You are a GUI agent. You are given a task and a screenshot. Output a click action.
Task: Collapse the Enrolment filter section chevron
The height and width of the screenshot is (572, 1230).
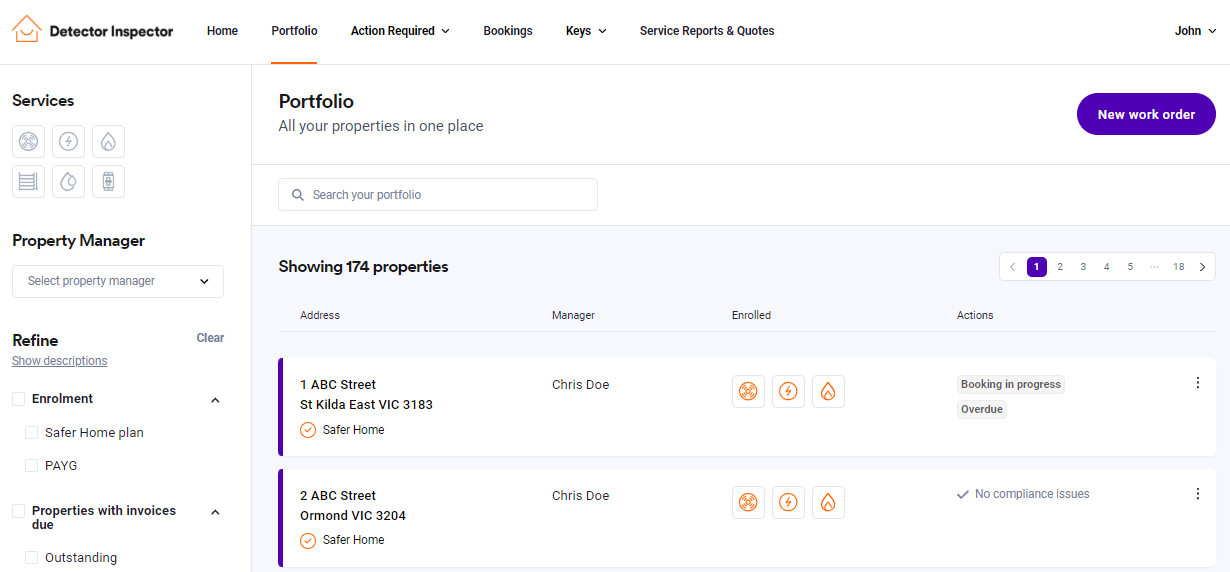[215, 400]
